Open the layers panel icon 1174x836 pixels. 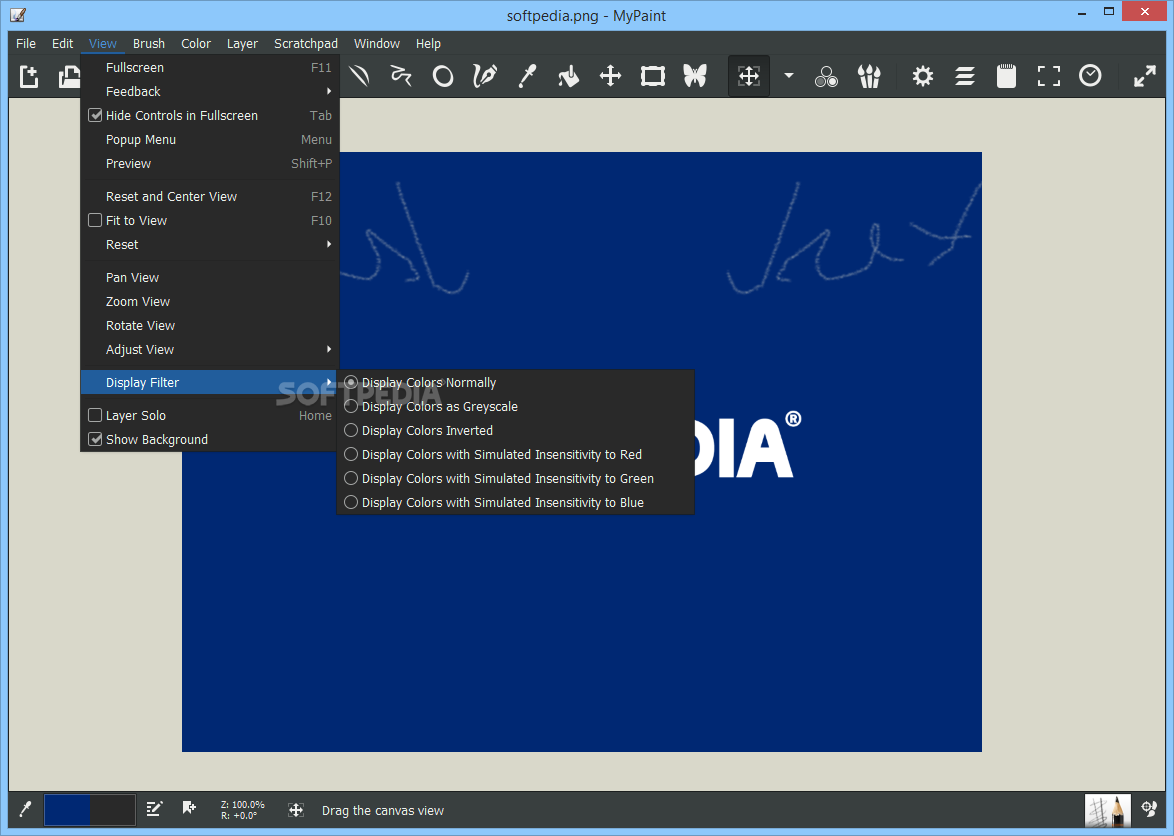tap(964, 76)
